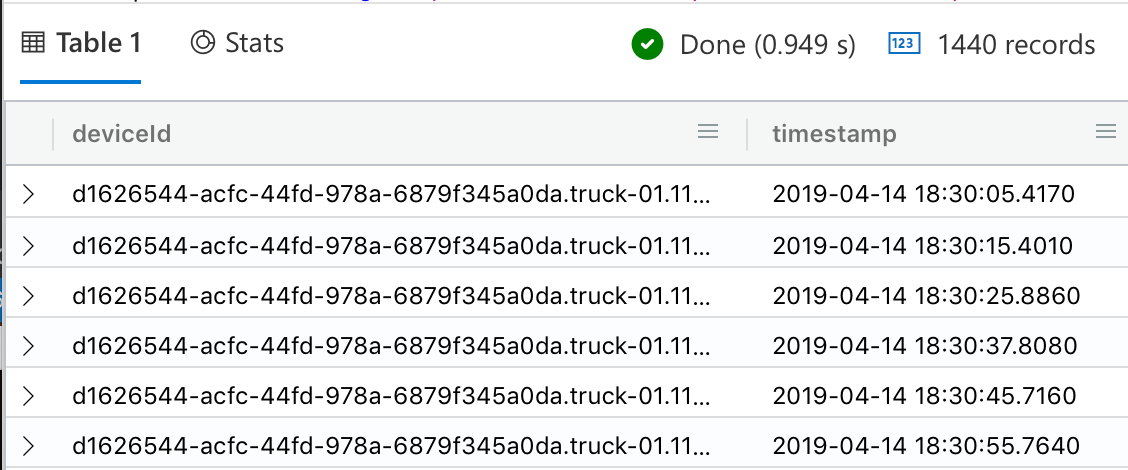Open the timestamp column menu icon
Screen dimensions: 1128x470
coord(1106,131)
